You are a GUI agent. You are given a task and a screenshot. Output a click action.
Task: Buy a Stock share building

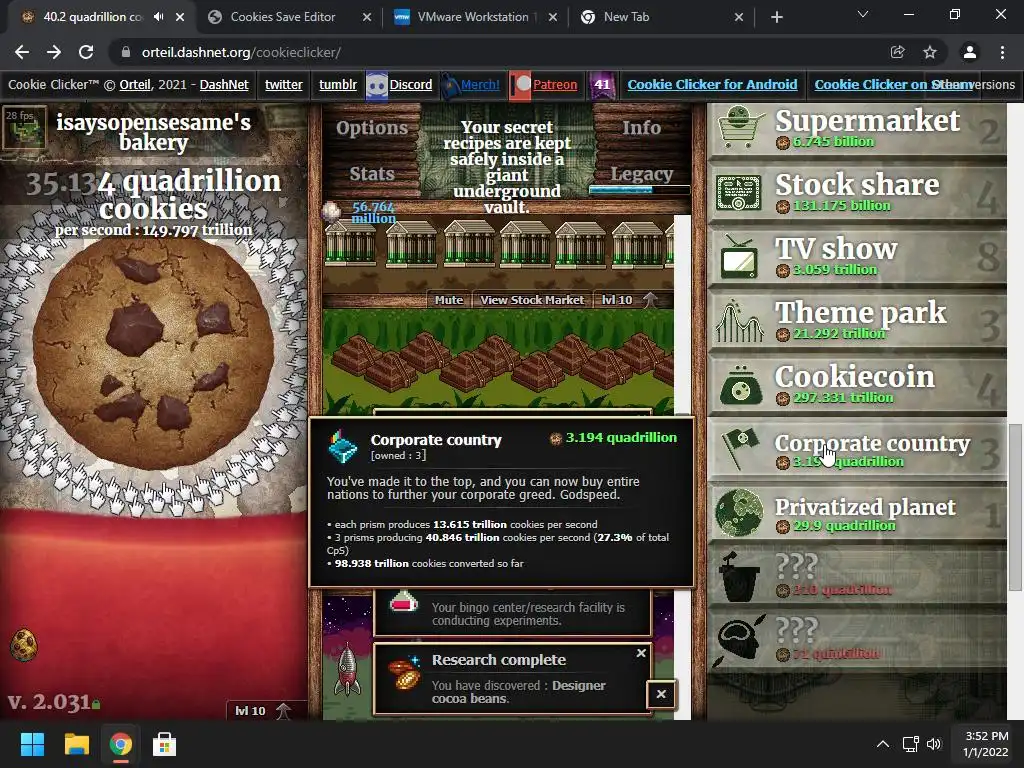(856, 193)
